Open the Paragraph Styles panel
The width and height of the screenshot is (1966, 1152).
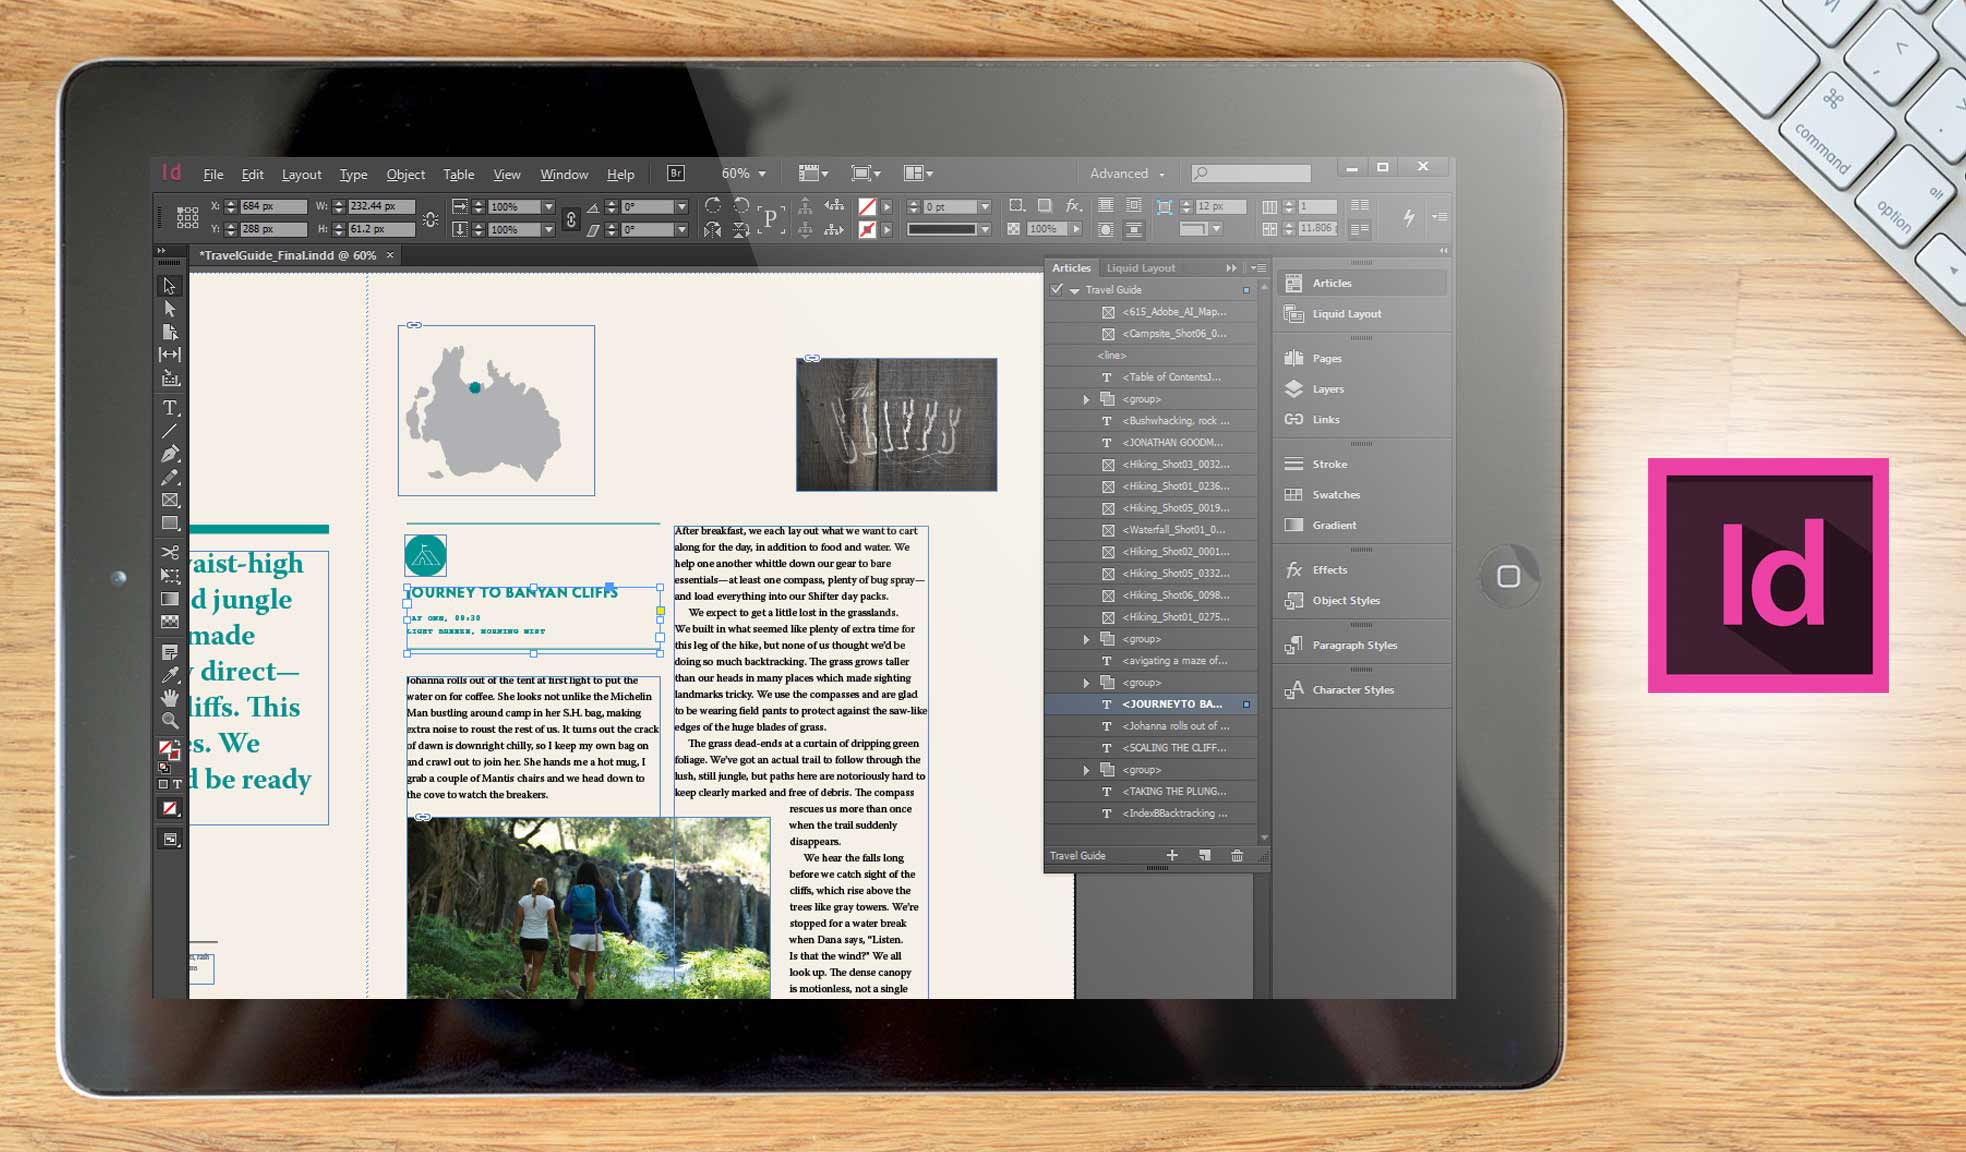pos(1356,645)
